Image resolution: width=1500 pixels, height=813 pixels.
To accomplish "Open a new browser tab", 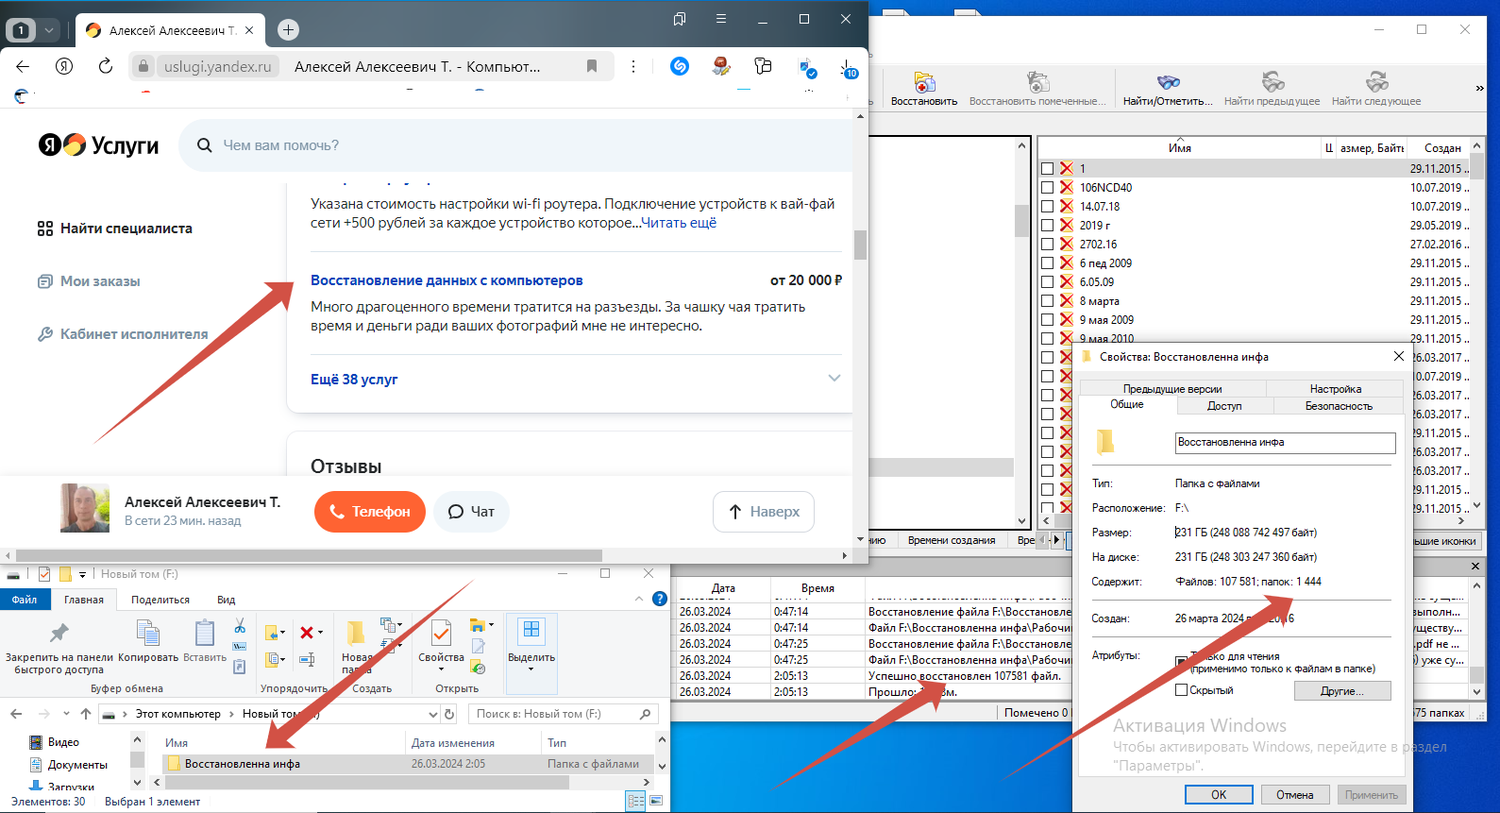I will point(288,30).
